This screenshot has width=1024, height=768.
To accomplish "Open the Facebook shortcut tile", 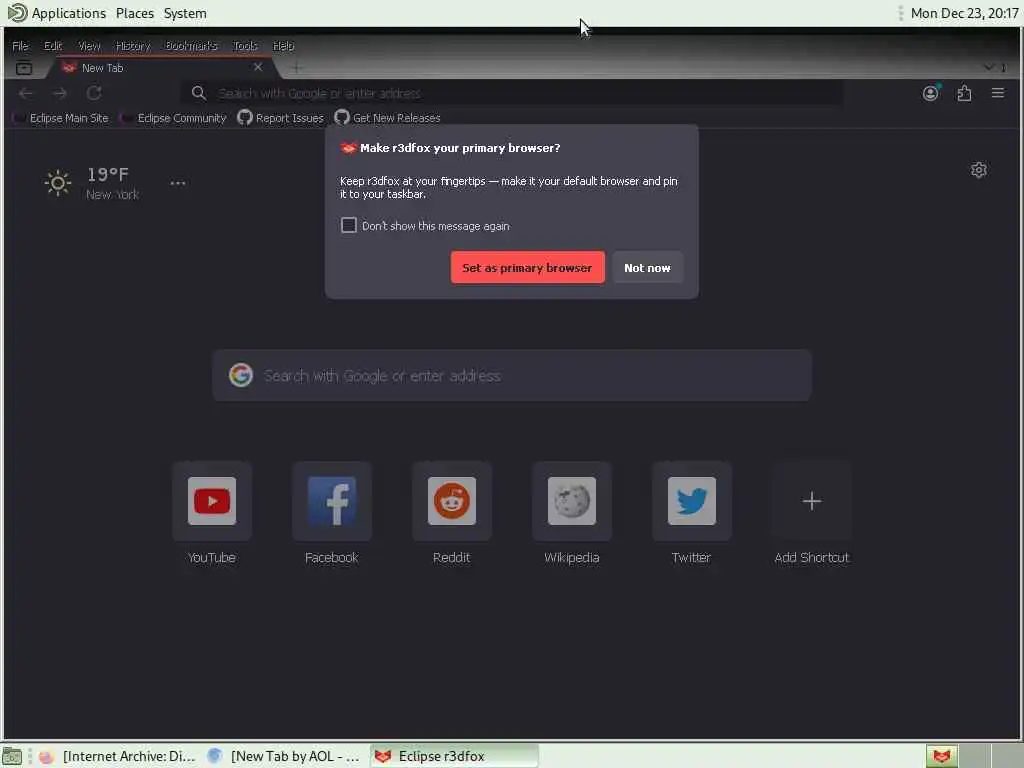I will pyautogui.click(x=332, y=501).
